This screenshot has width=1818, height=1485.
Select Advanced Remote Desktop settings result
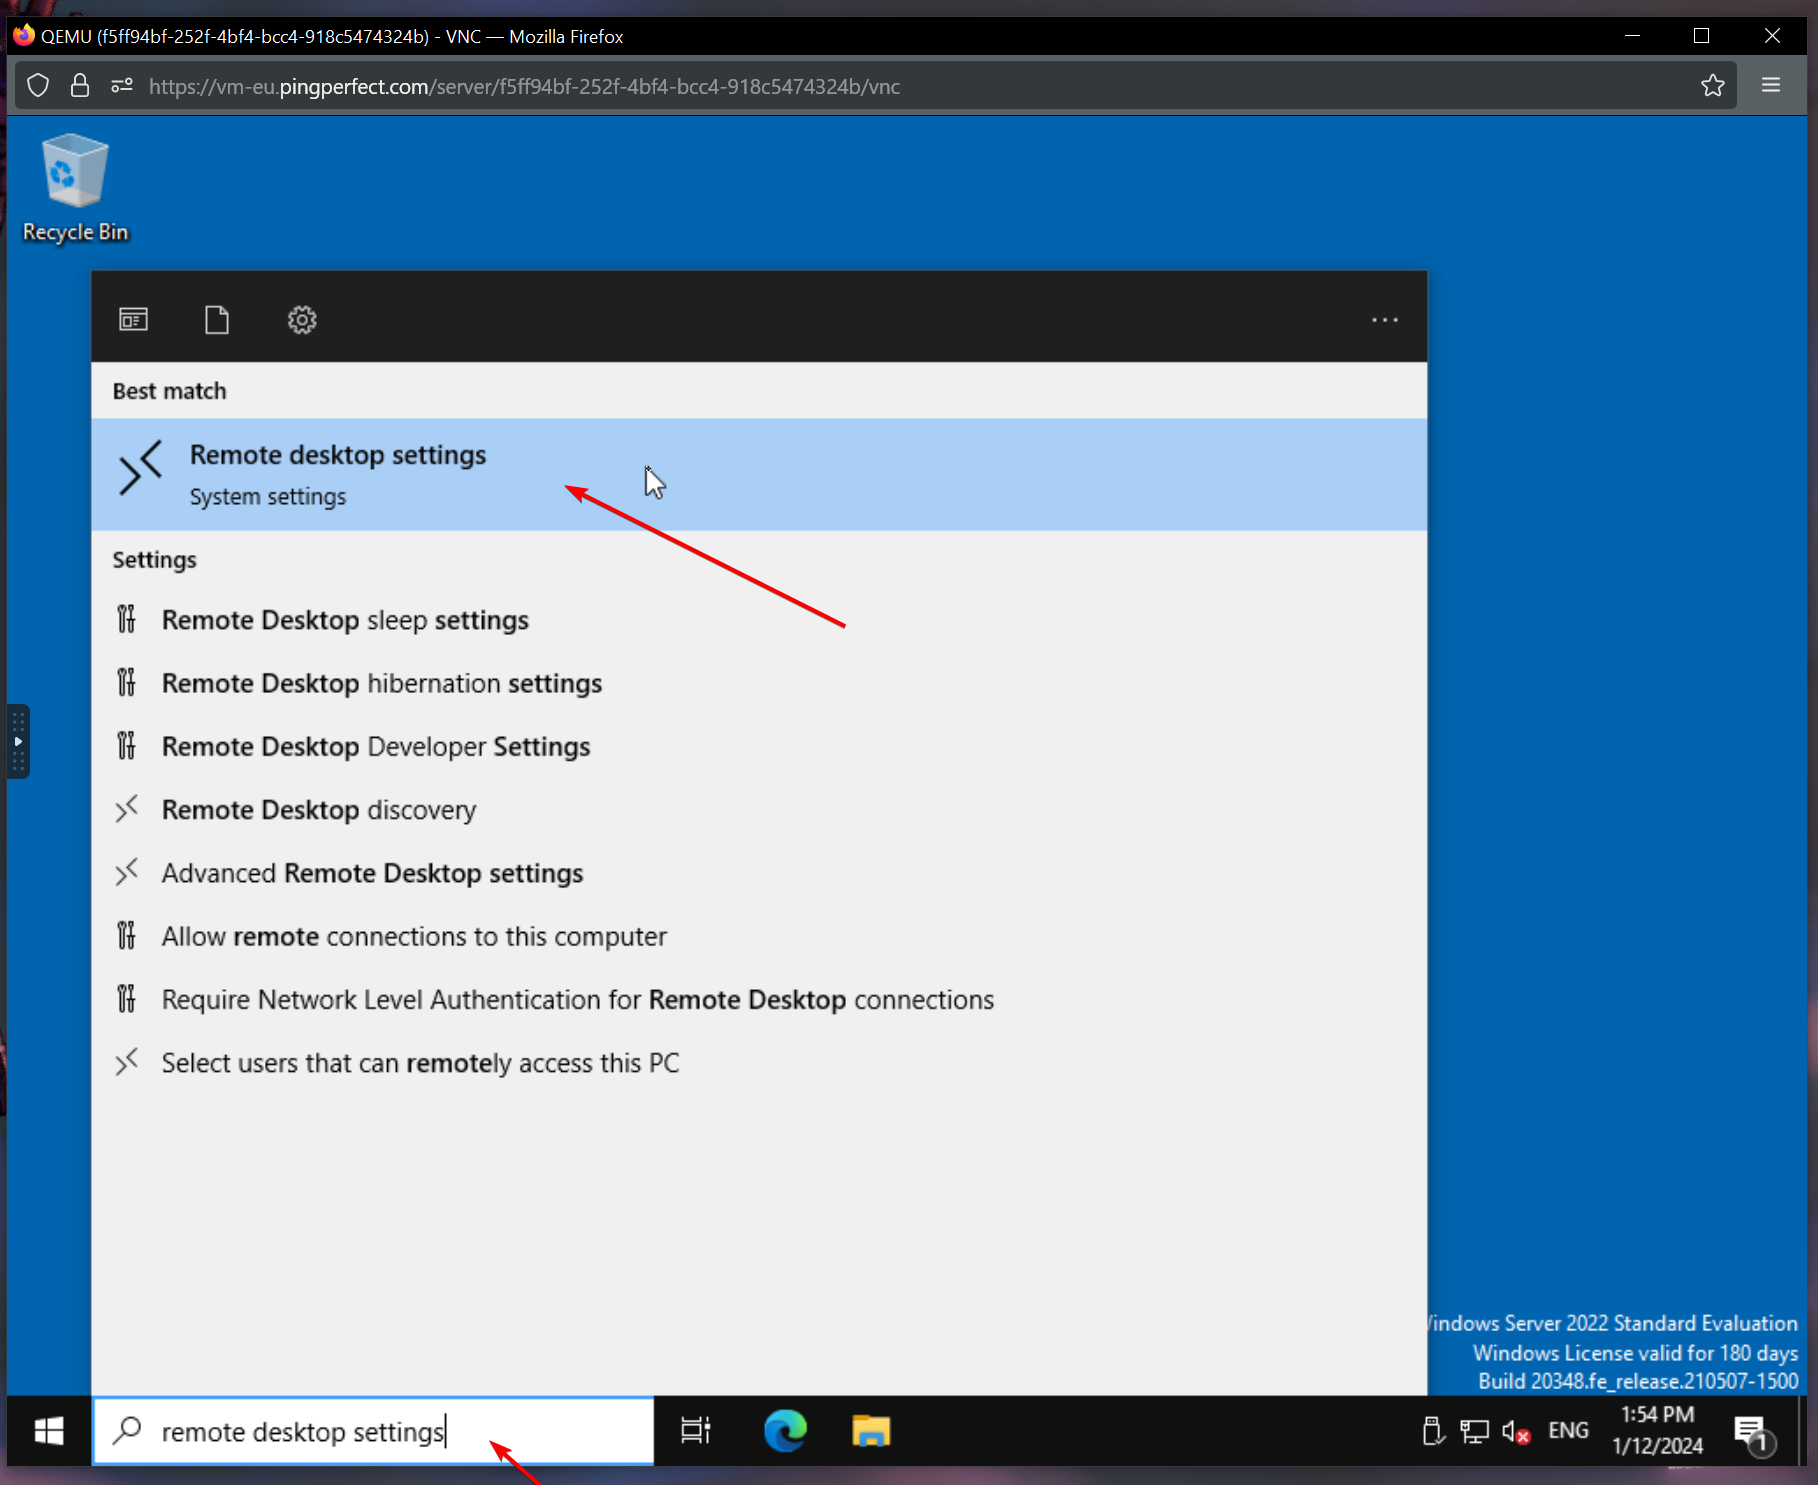pyautogui.click(x=372, y=873)
